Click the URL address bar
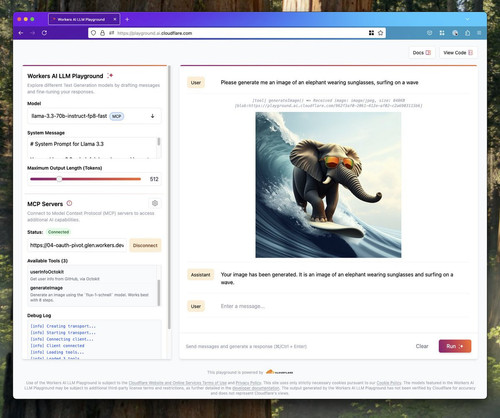This screenshot has height=418, width=500. [237, 33]
